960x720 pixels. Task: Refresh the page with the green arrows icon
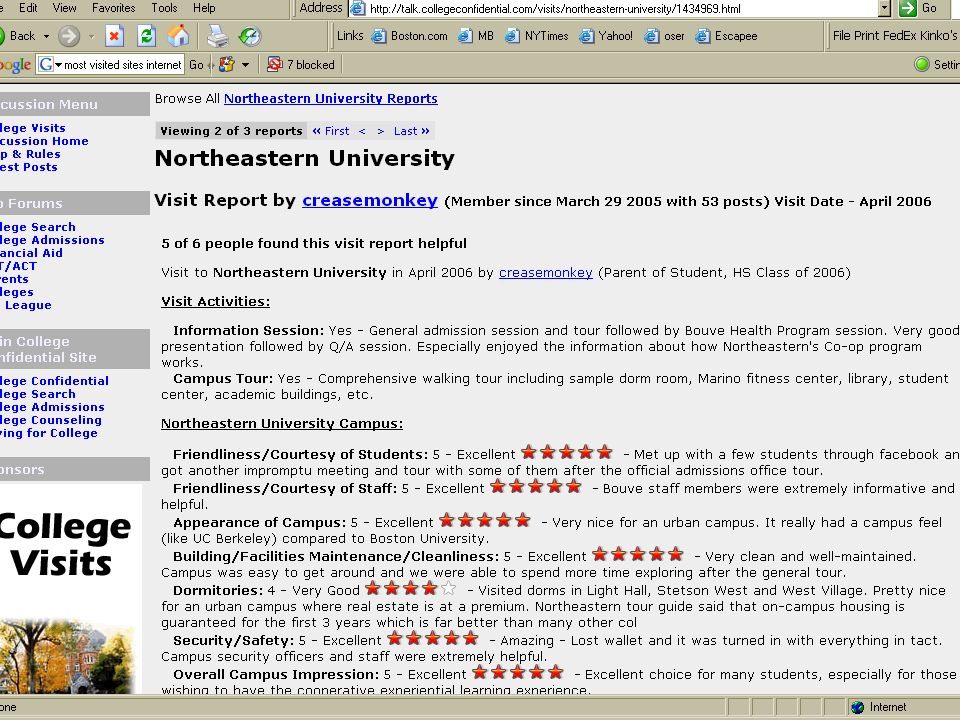(146, 36)
